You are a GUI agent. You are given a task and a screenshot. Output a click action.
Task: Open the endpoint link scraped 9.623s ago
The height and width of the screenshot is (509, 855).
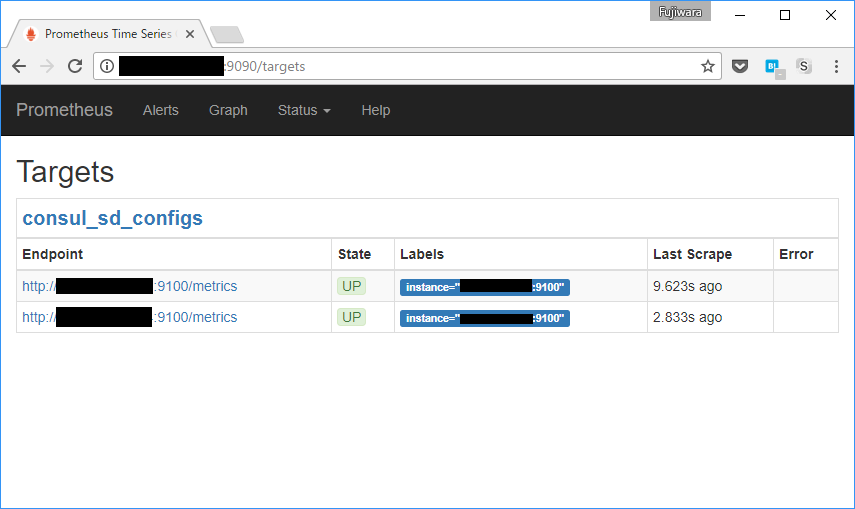coord(130,286)
